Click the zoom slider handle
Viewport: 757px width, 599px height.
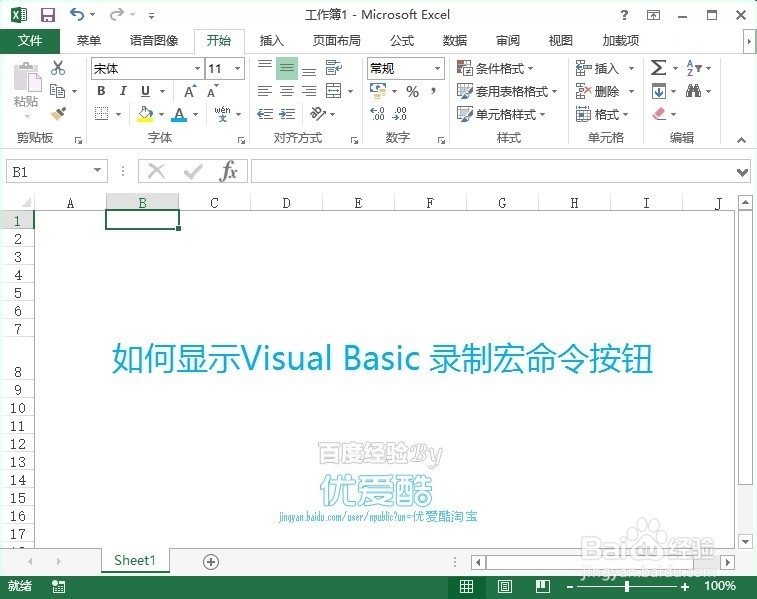pos(627,586)
